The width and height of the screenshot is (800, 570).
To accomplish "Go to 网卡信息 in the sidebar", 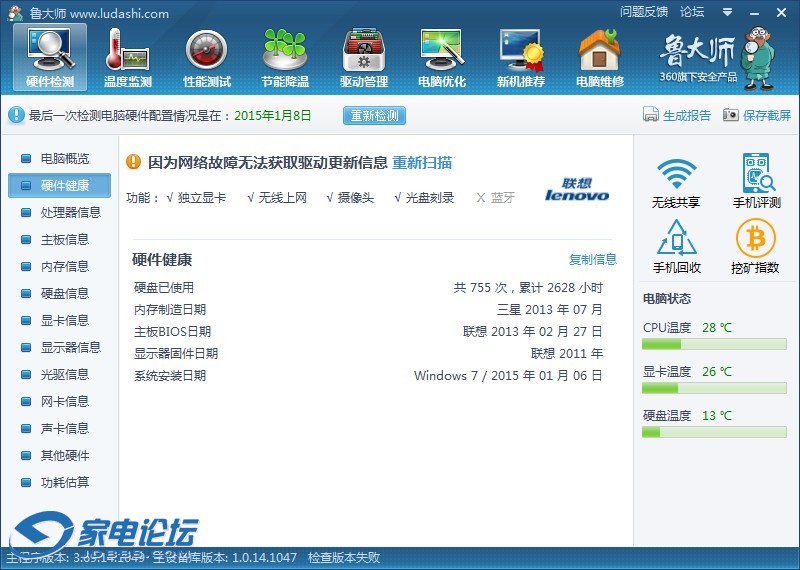I will coord(59,402).
